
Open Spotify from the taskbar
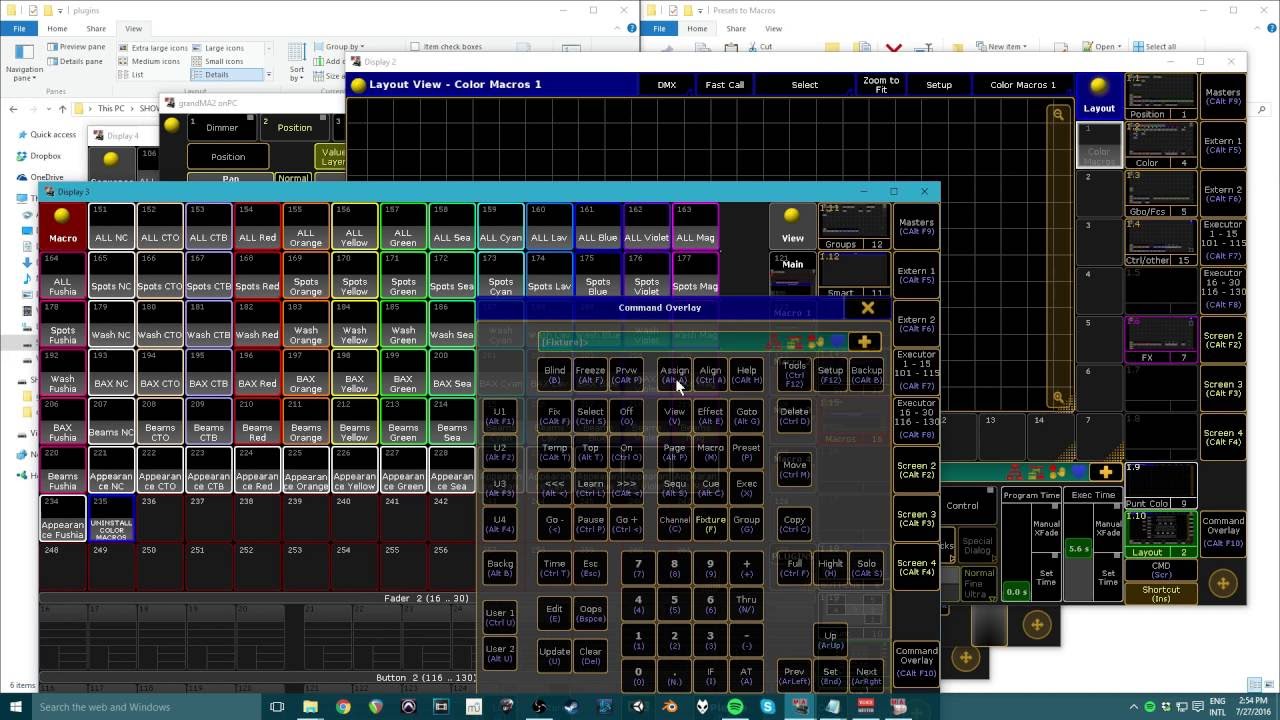(x=735, y=706)
